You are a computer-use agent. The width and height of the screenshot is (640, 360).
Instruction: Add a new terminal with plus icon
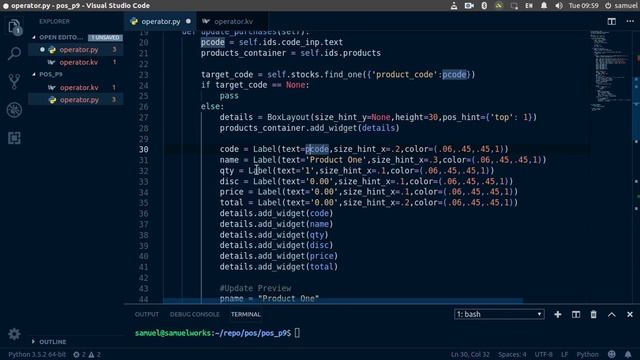pos(558,314)
